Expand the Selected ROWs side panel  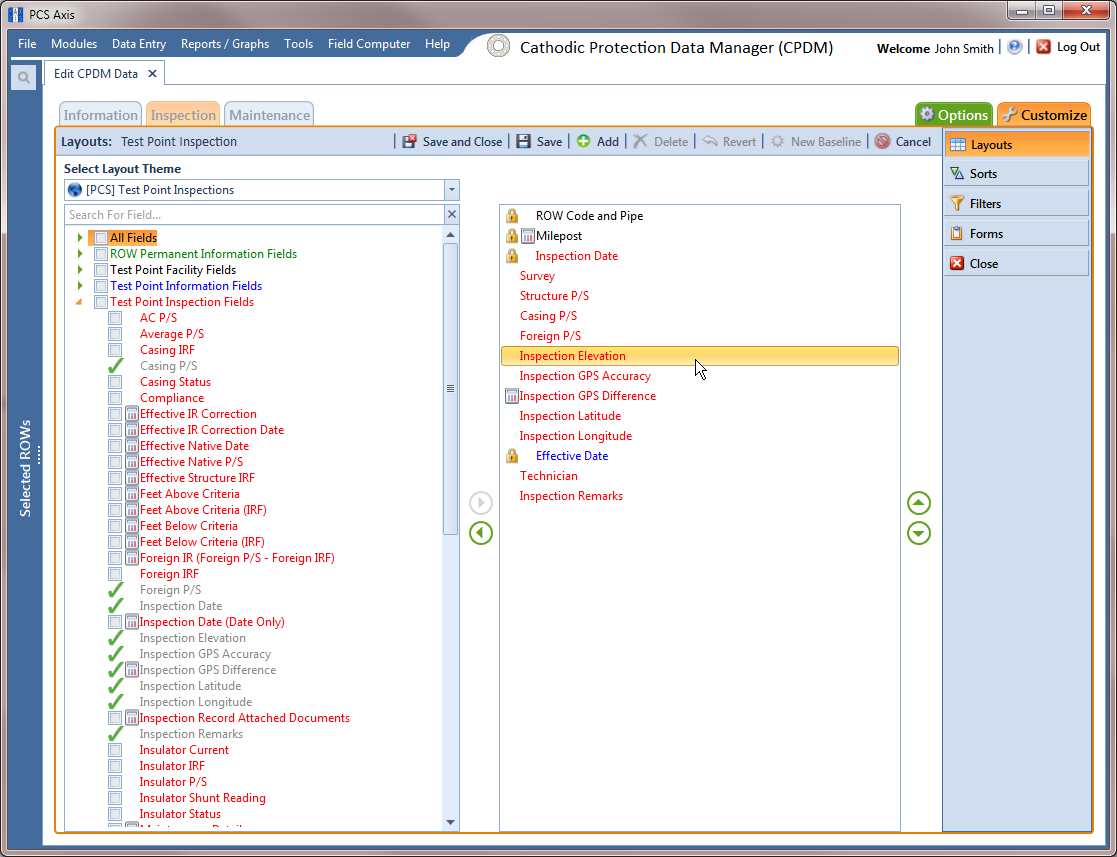pos(26,468)
